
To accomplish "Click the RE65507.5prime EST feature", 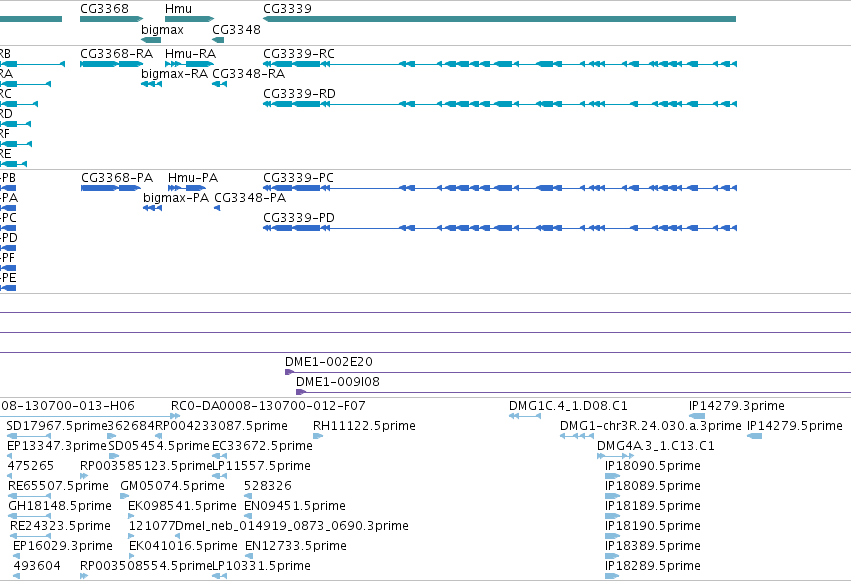I will 29,496.
